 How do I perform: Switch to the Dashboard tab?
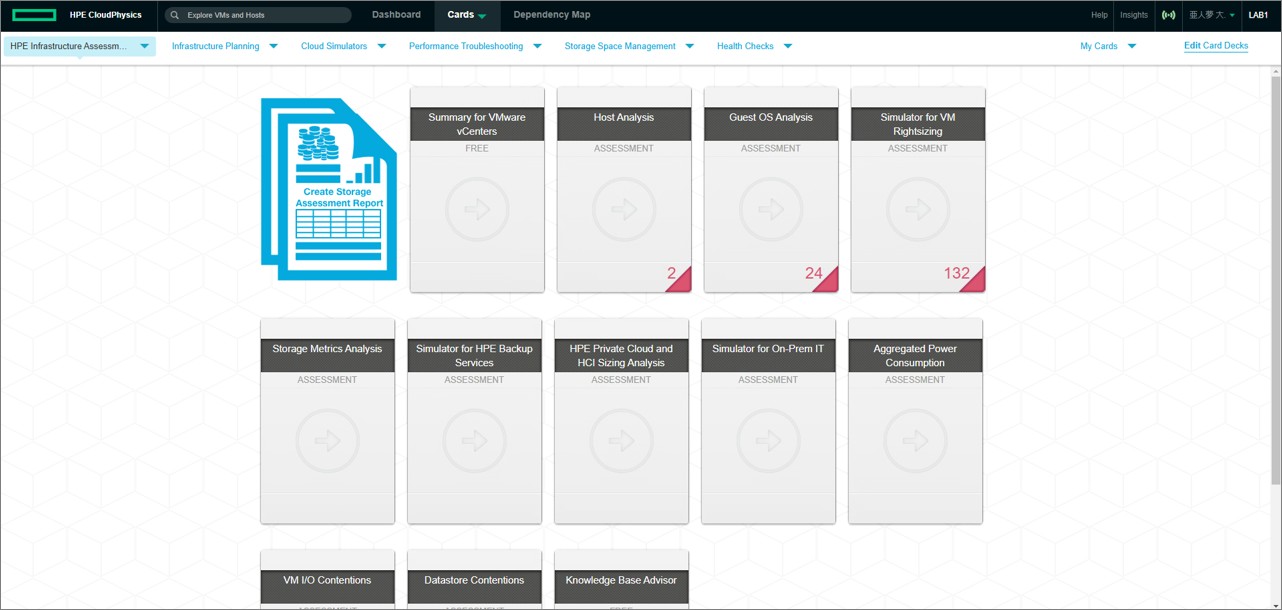[396, 15]
